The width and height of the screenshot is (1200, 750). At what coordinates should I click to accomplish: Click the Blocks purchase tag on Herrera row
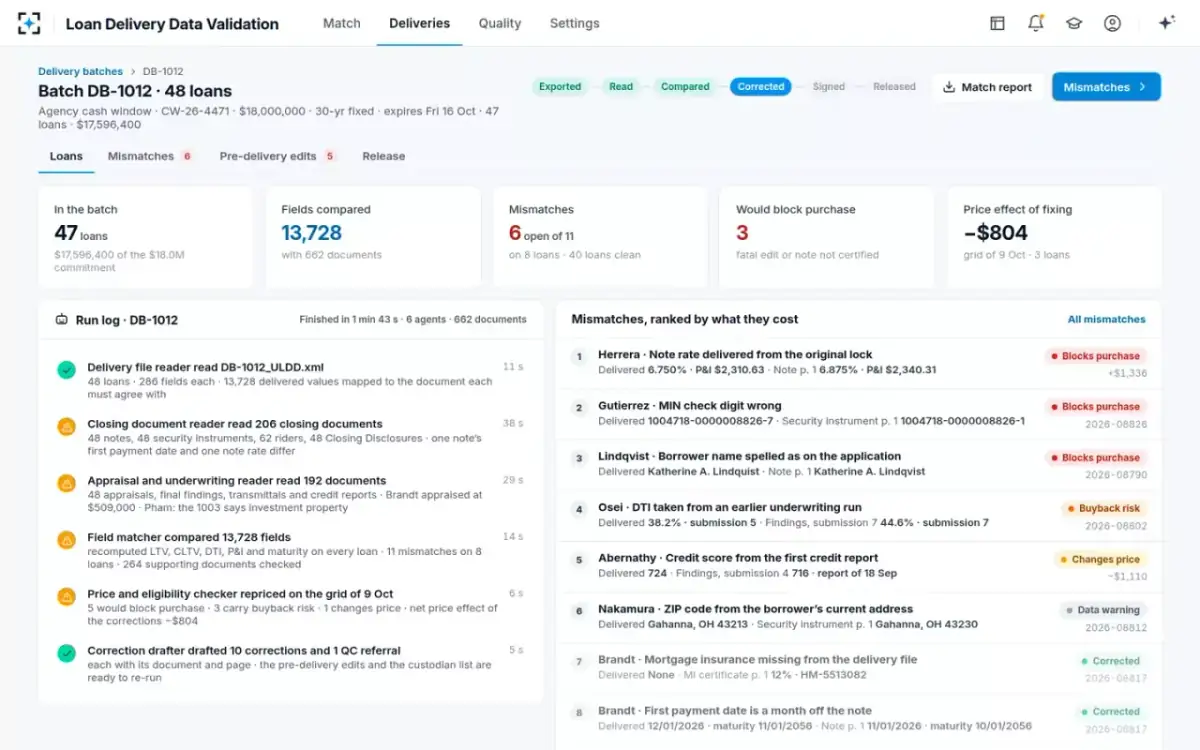(x=1096, y=356)
